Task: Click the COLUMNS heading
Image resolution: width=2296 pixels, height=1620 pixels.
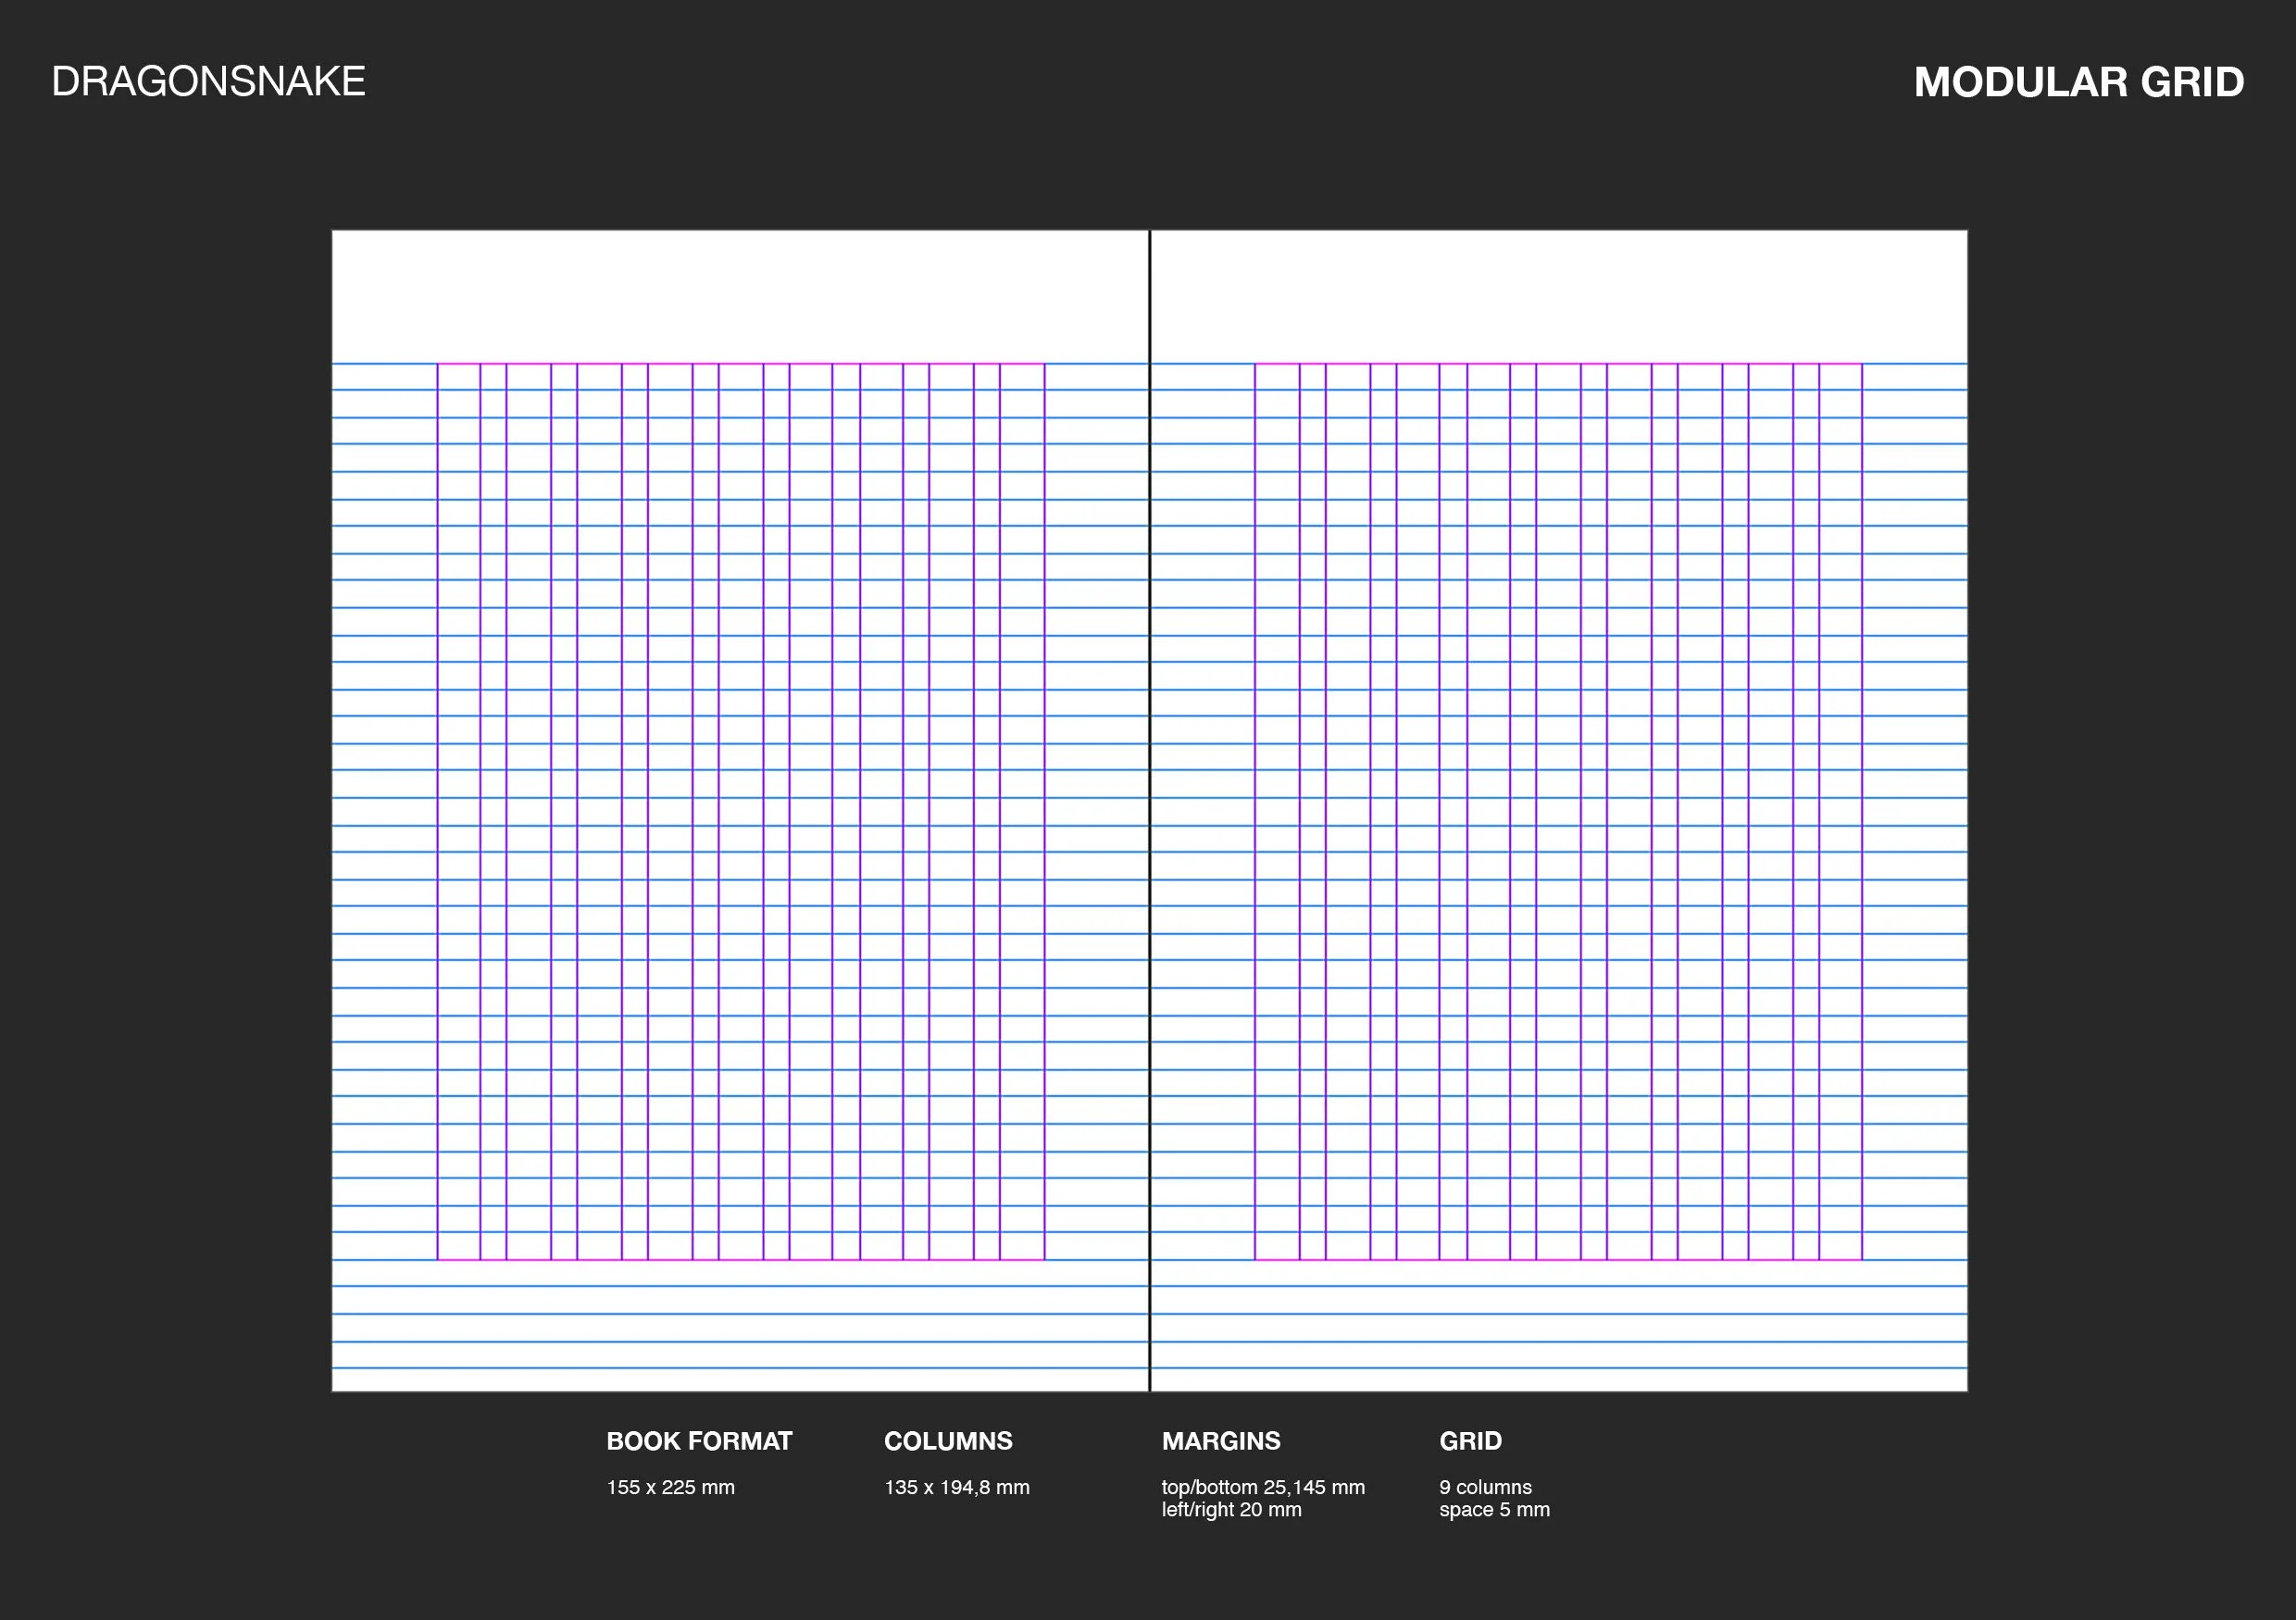Action: 947,1441
